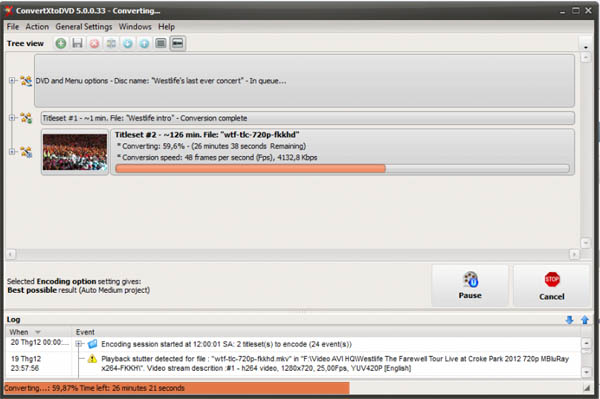Click the green Add file icon
This screenshot has width=600, height=399.
coord(61,43)
